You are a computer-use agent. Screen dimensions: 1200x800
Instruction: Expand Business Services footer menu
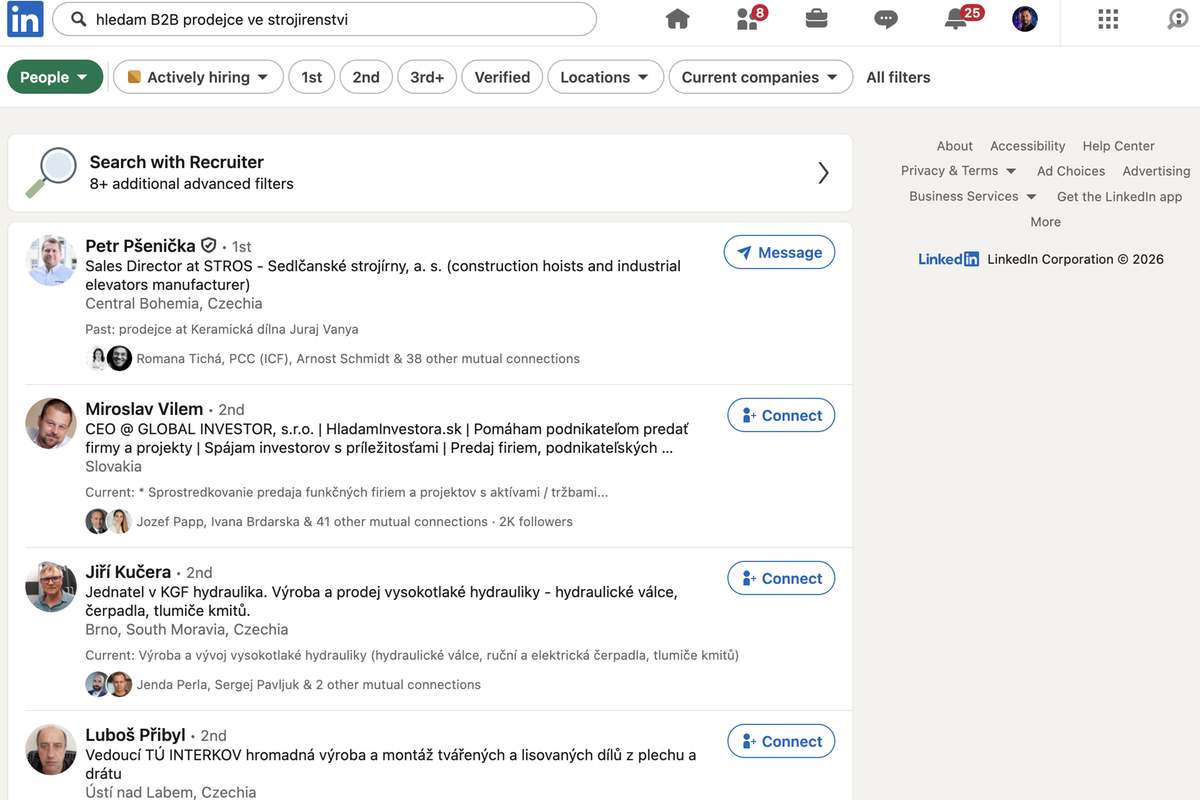[973, 196]
